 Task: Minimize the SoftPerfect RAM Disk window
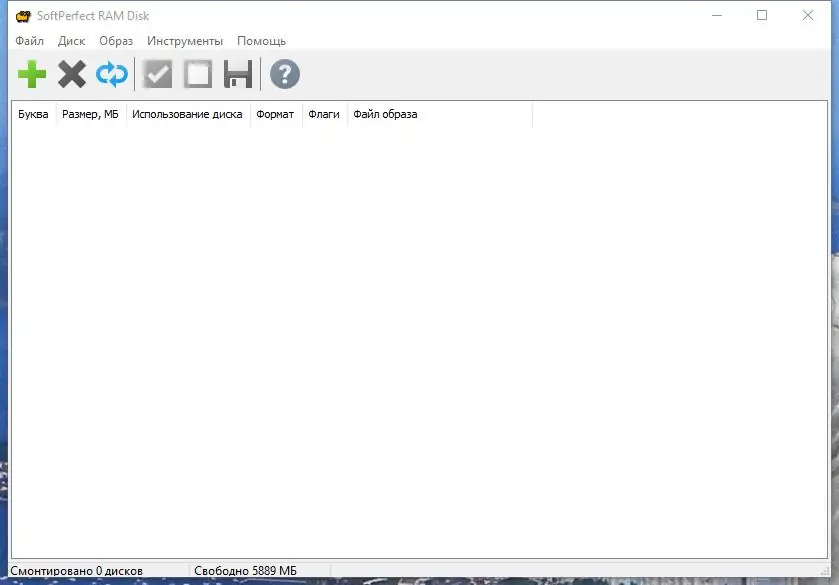coord(717,16)
